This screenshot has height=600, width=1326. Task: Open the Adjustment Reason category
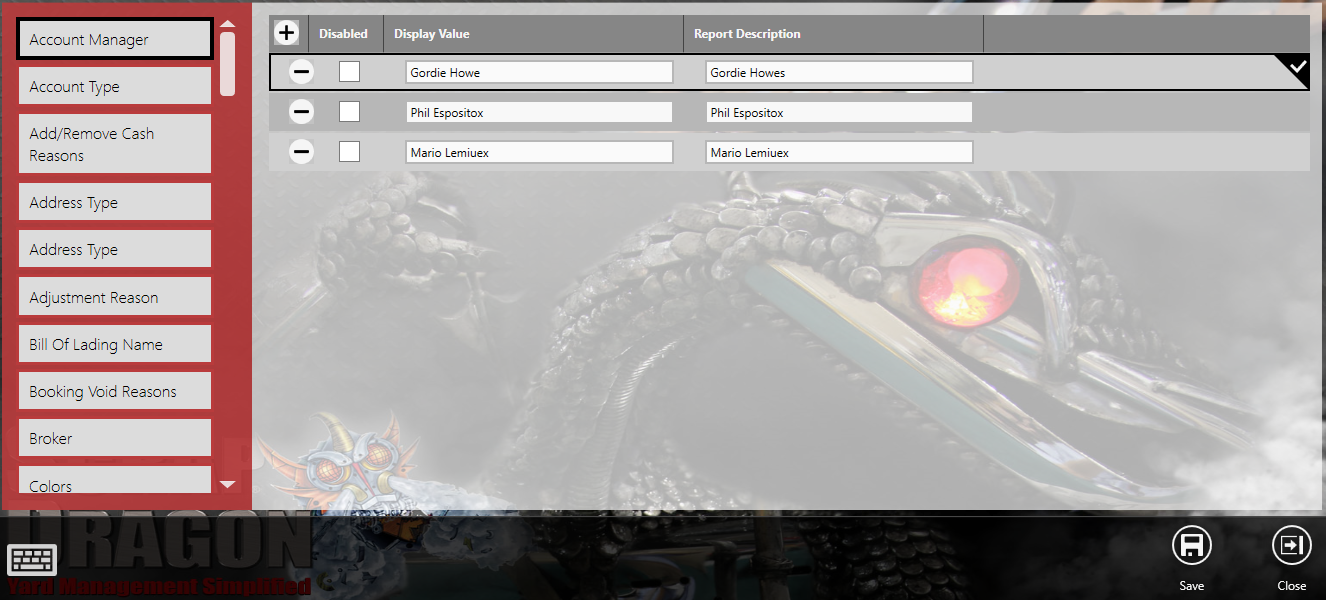pos(115,297)
